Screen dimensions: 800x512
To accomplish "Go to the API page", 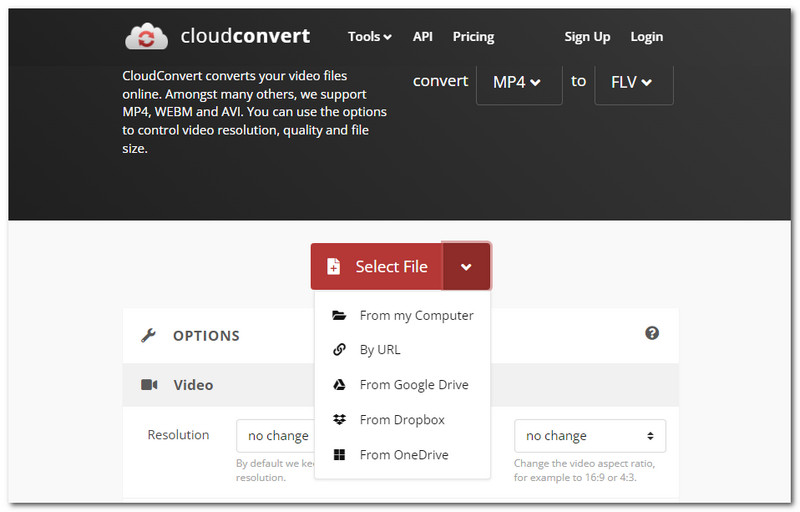I will tap(423, 37).
